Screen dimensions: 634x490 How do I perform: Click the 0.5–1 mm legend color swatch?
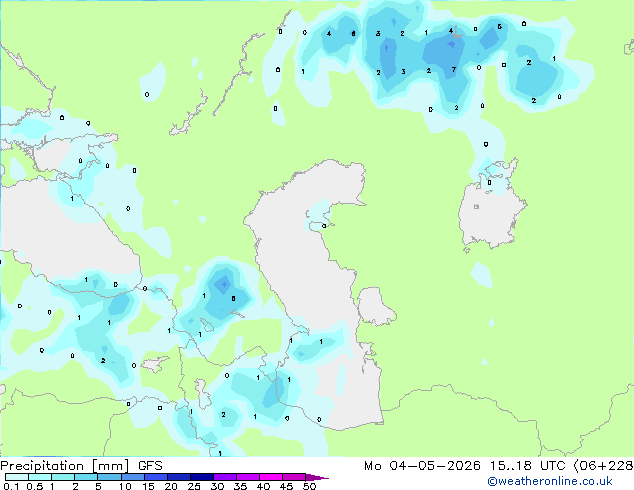[40, 477]
